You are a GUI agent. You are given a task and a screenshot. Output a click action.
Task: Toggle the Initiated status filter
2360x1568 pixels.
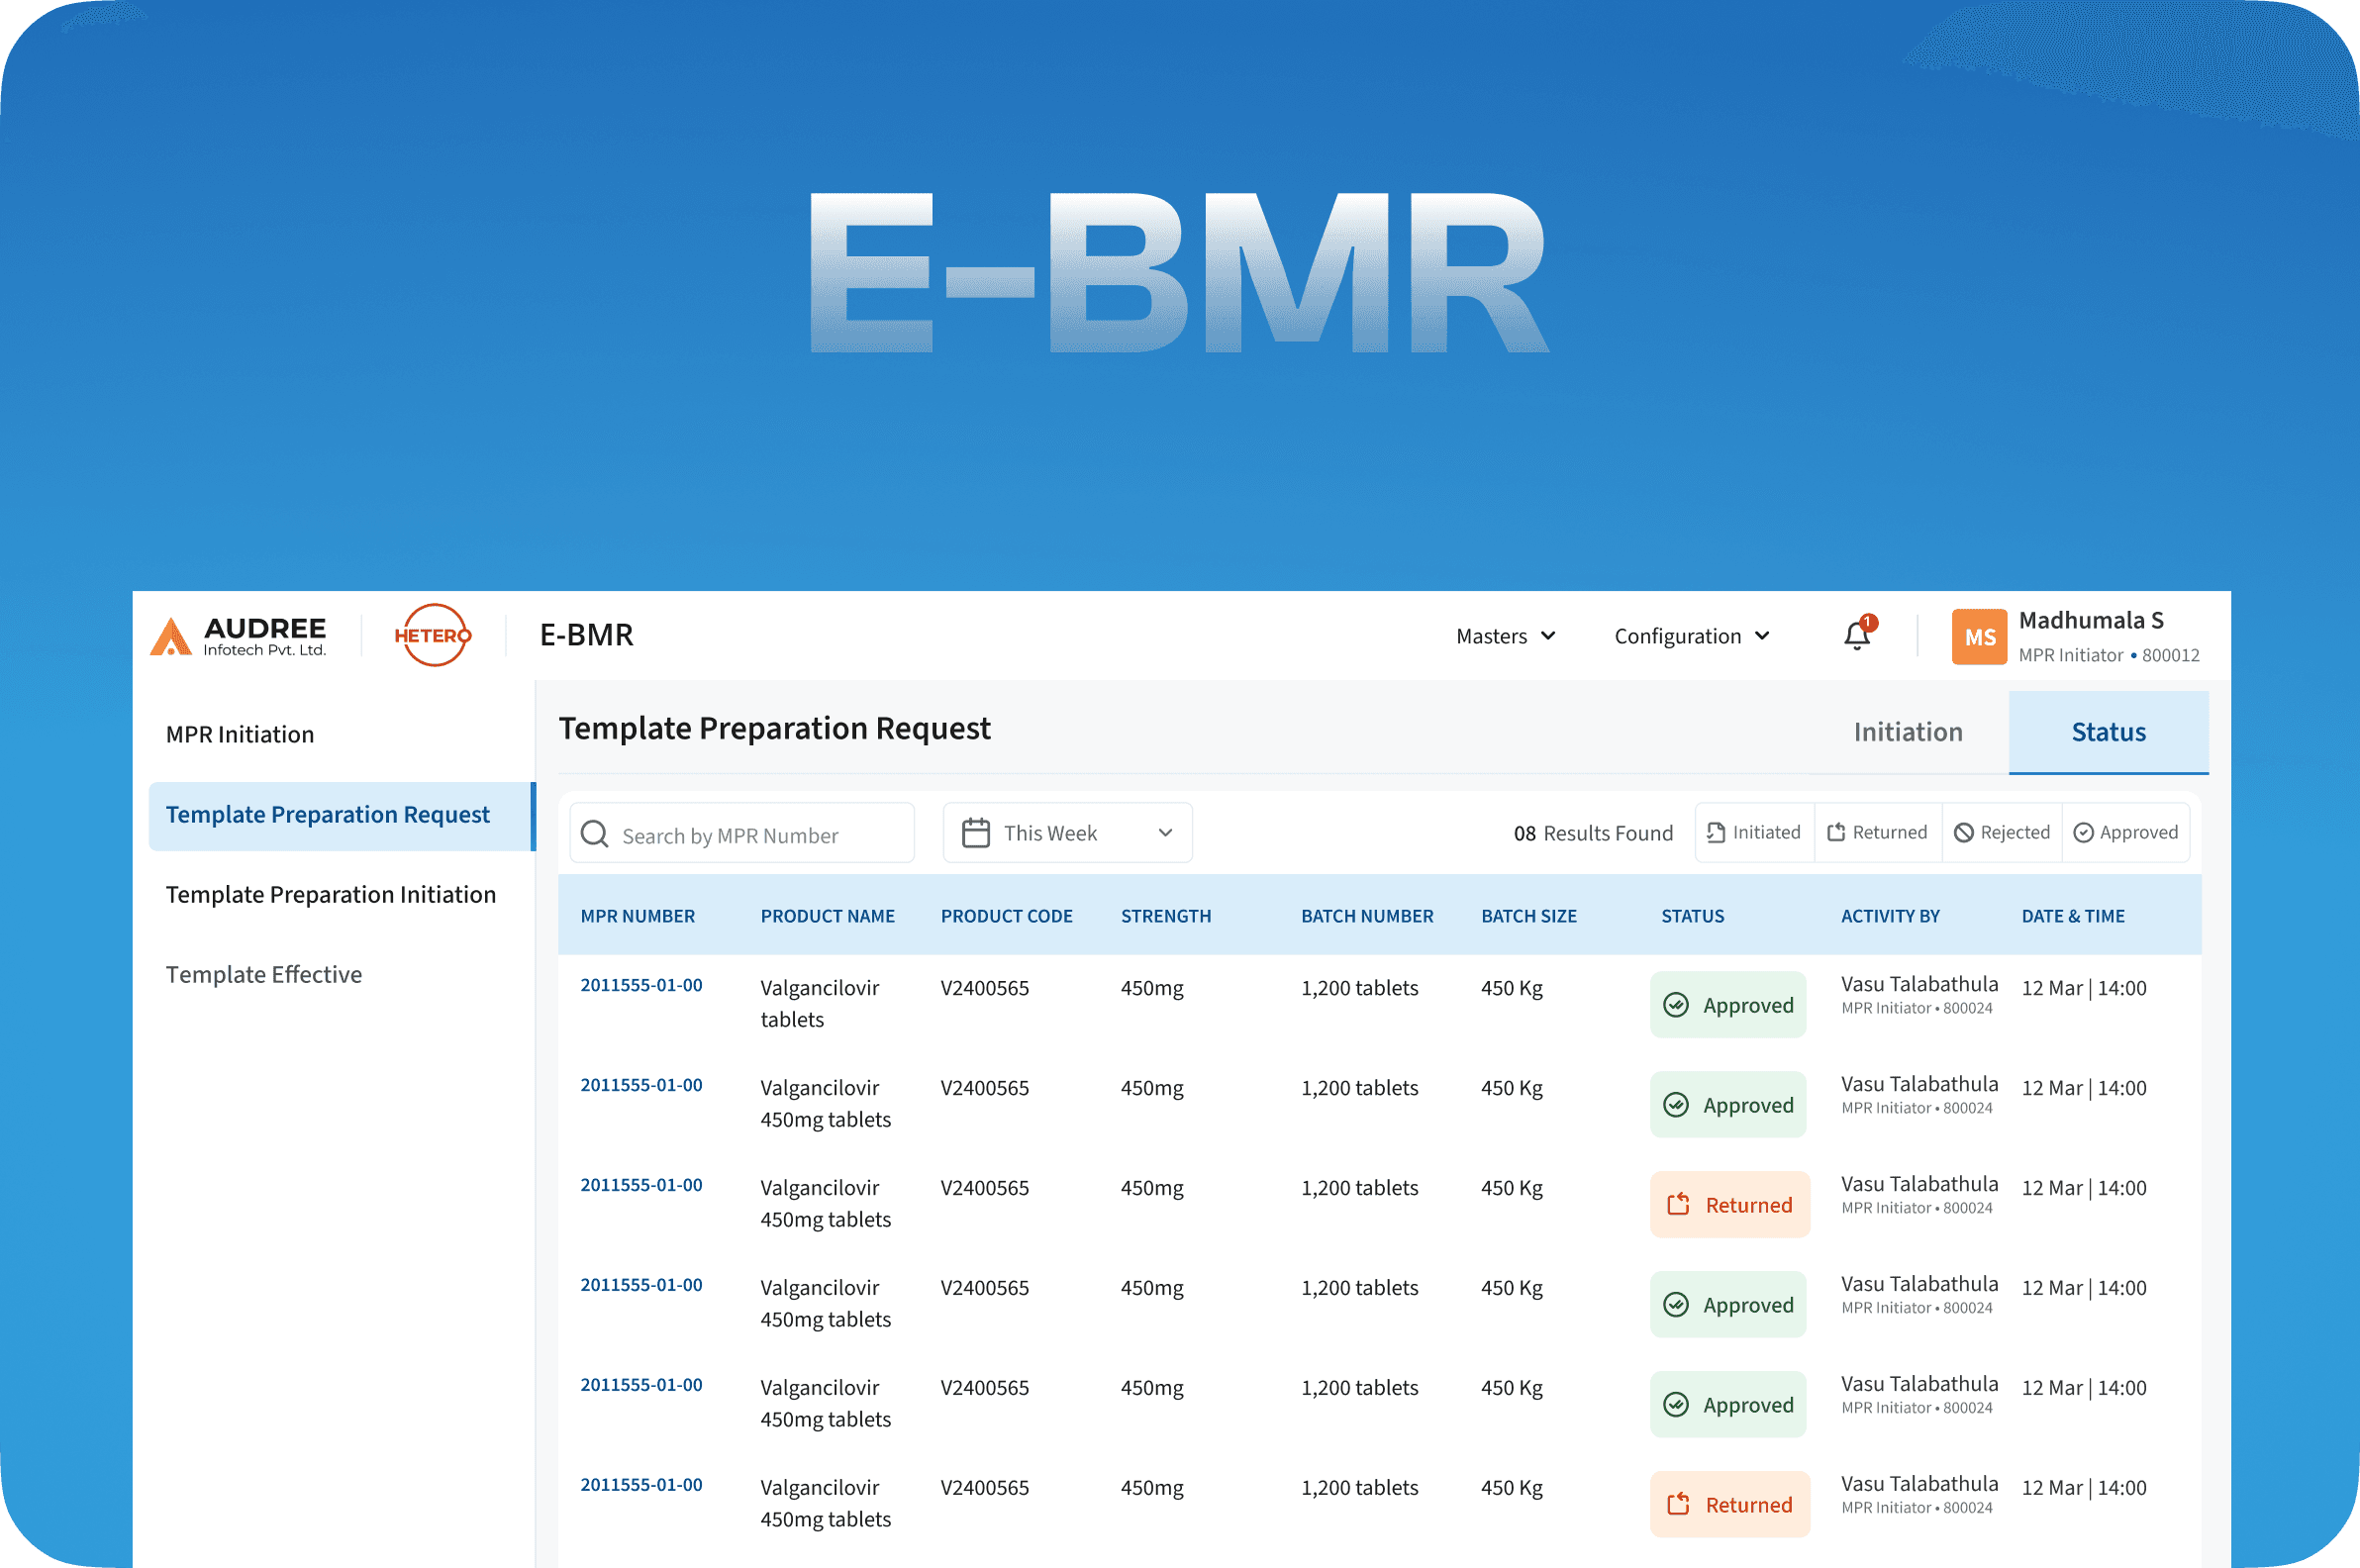pyautogui.click(x=1754, y=833)
